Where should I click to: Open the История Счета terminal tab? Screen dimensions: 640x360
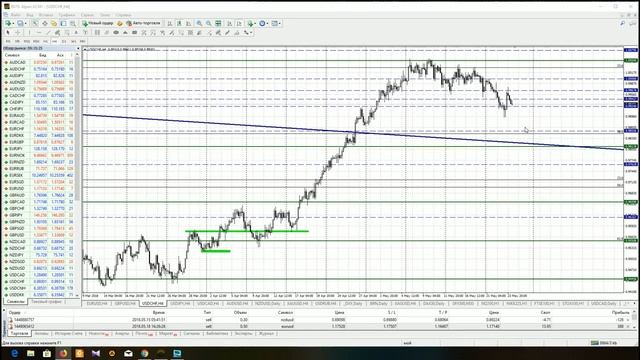pyautogui.click(x=69, y=333)
